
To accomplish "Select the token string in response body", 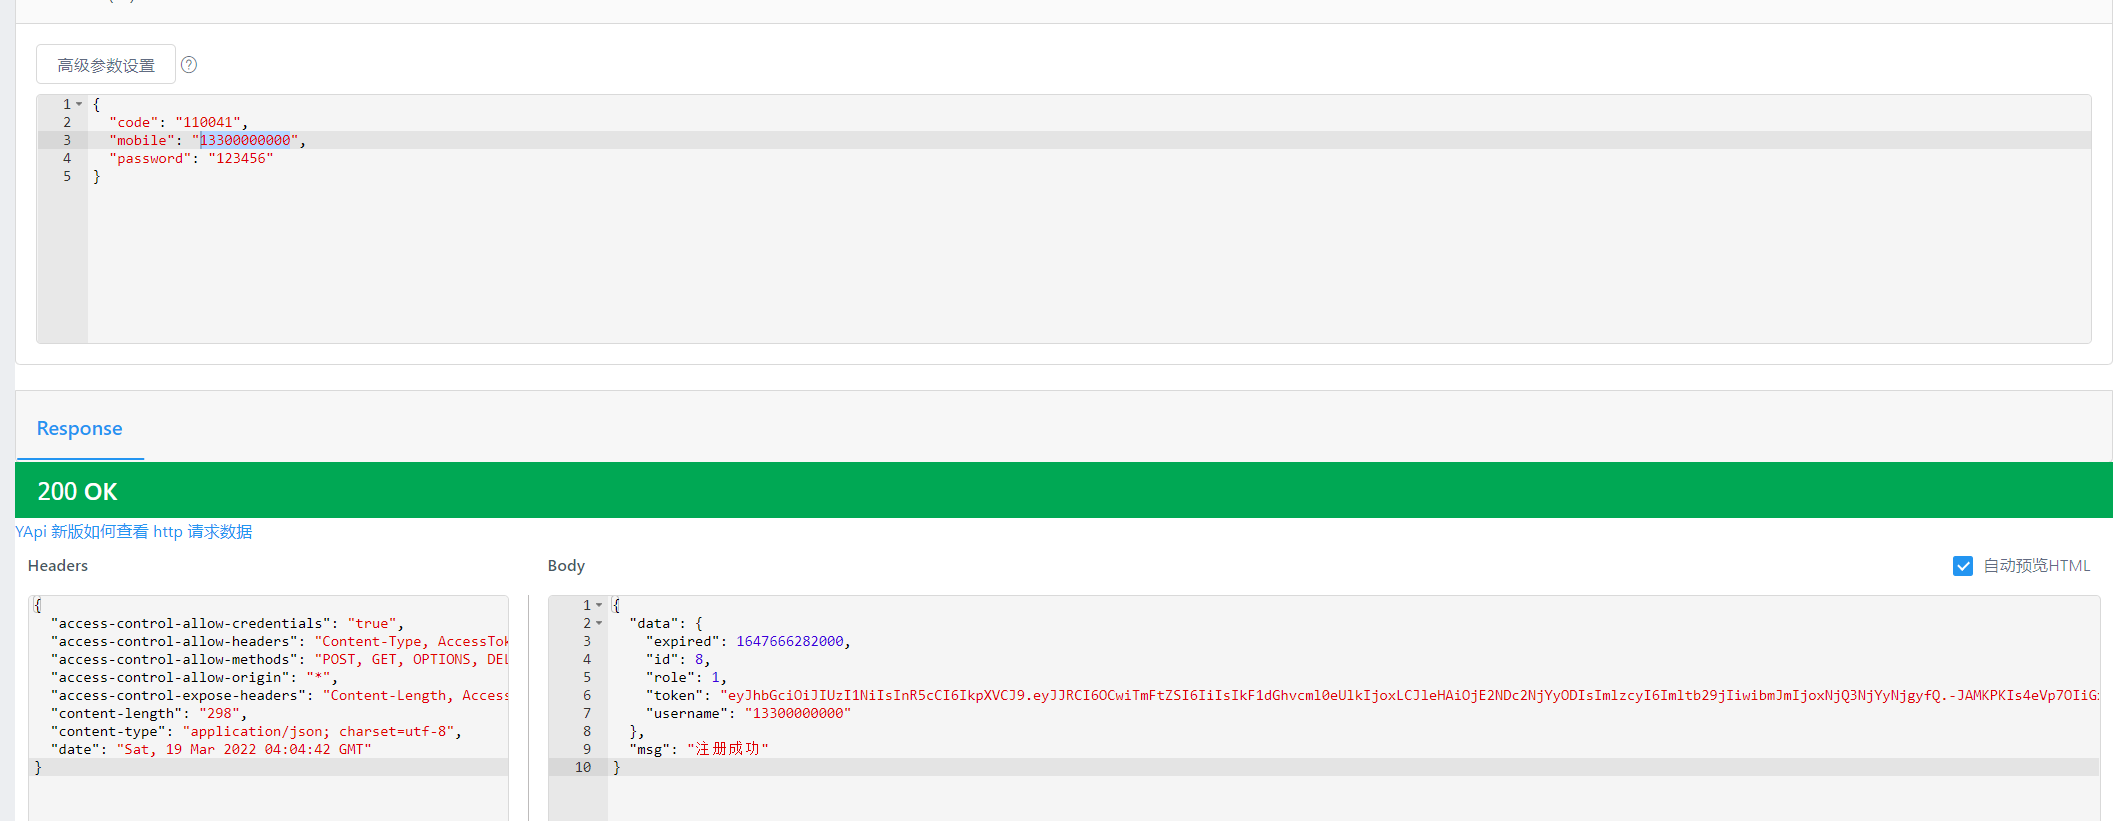I will [x=1410, y=695].
